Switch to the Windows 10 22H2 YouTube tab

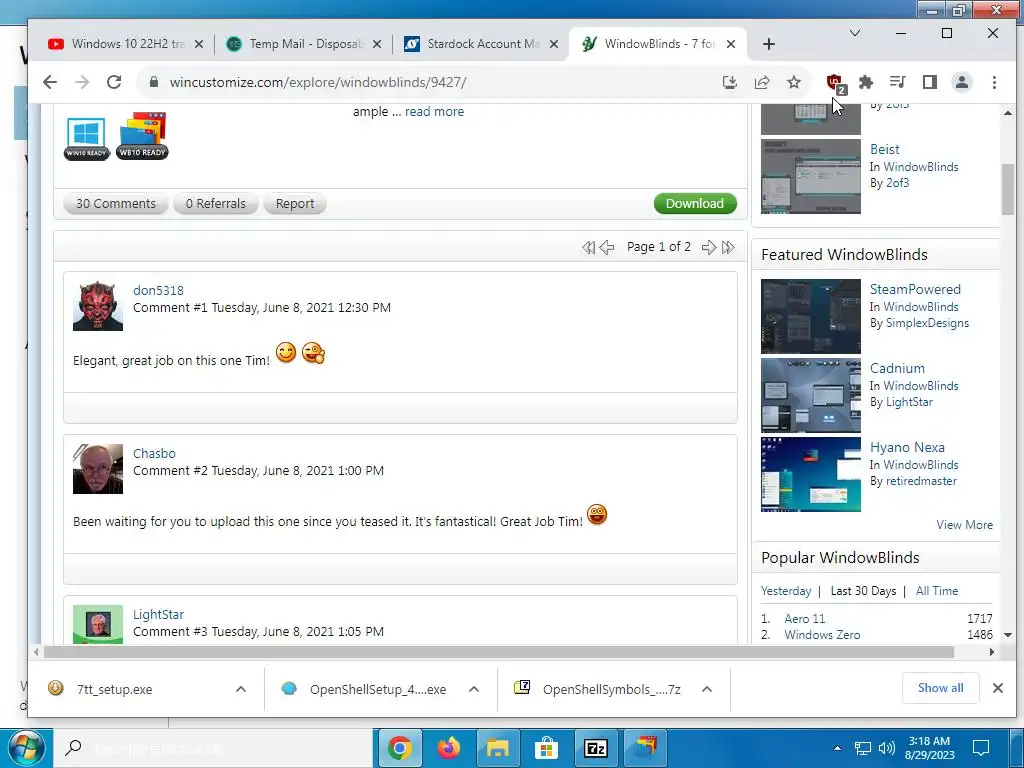point(125,44)
